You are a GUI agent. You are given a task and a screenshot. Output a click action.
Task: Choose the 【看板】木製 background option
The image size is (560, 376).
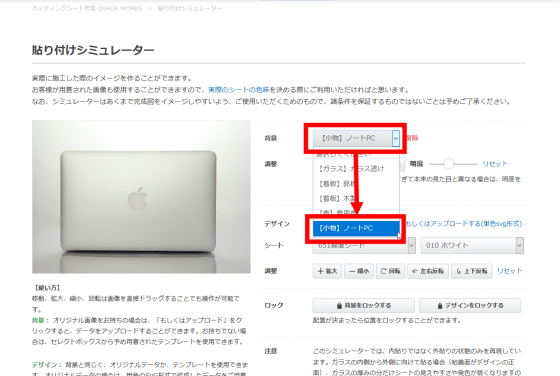[x=337, y=198]
